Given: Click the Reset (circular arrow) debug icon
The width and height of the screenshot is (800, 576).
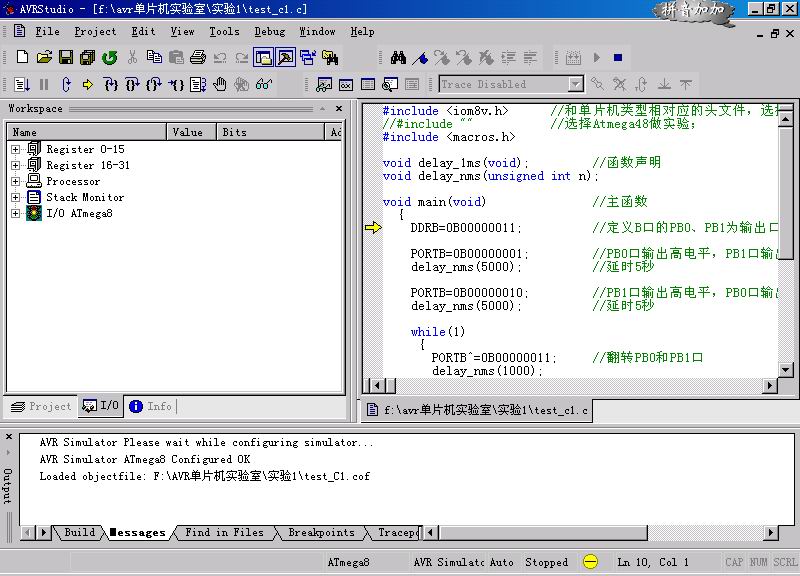Looking at the screenshot, I should (66, 85).
